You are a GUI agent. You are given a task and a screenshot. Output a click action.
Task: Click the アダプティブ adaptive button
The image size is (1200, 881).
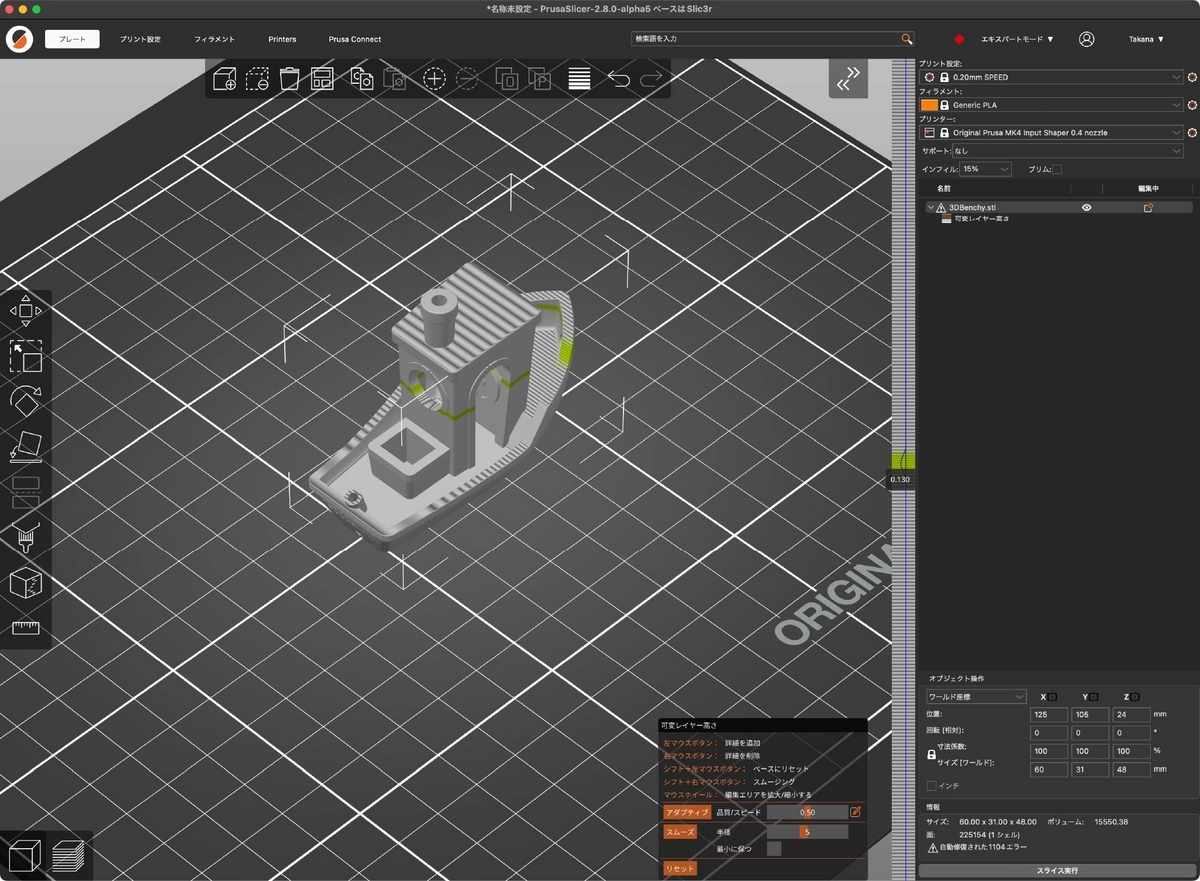(687, 812)
